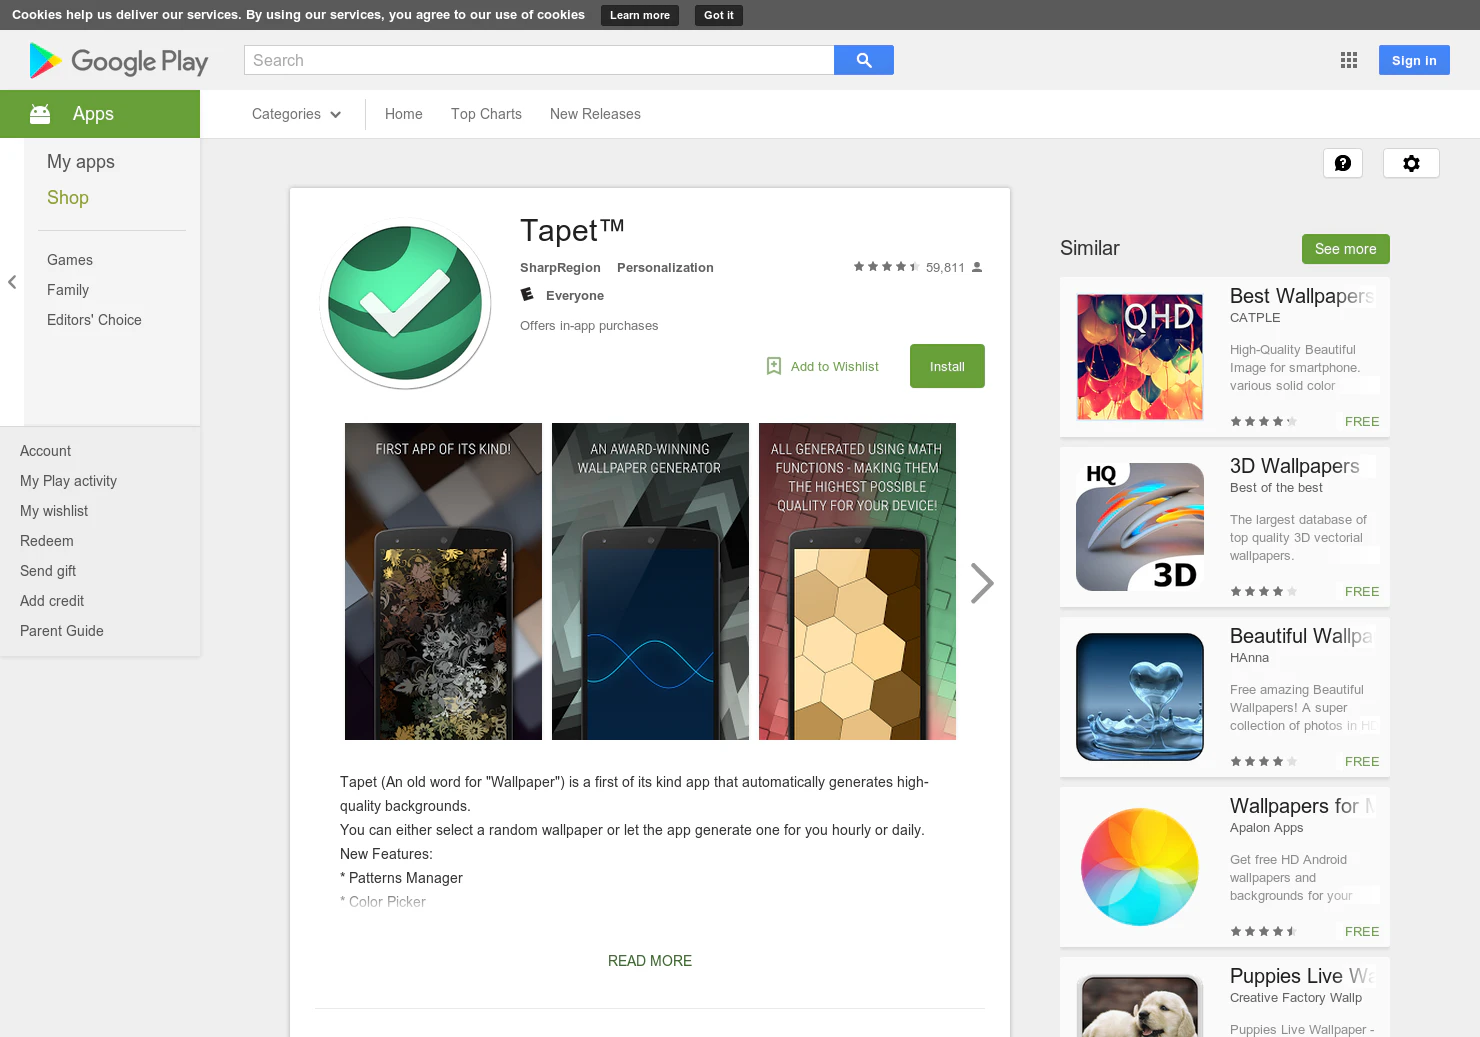Click the Apps section header
The image size is (1480, 1037).
coord(100,114)
